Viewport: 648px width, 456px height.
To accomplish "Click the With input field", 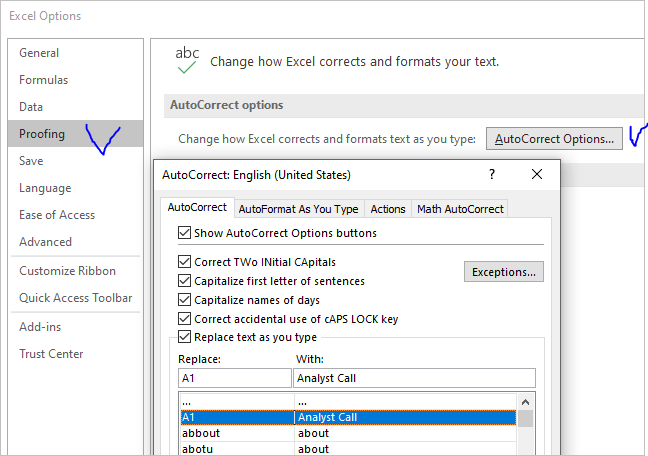I will [415, 378].
